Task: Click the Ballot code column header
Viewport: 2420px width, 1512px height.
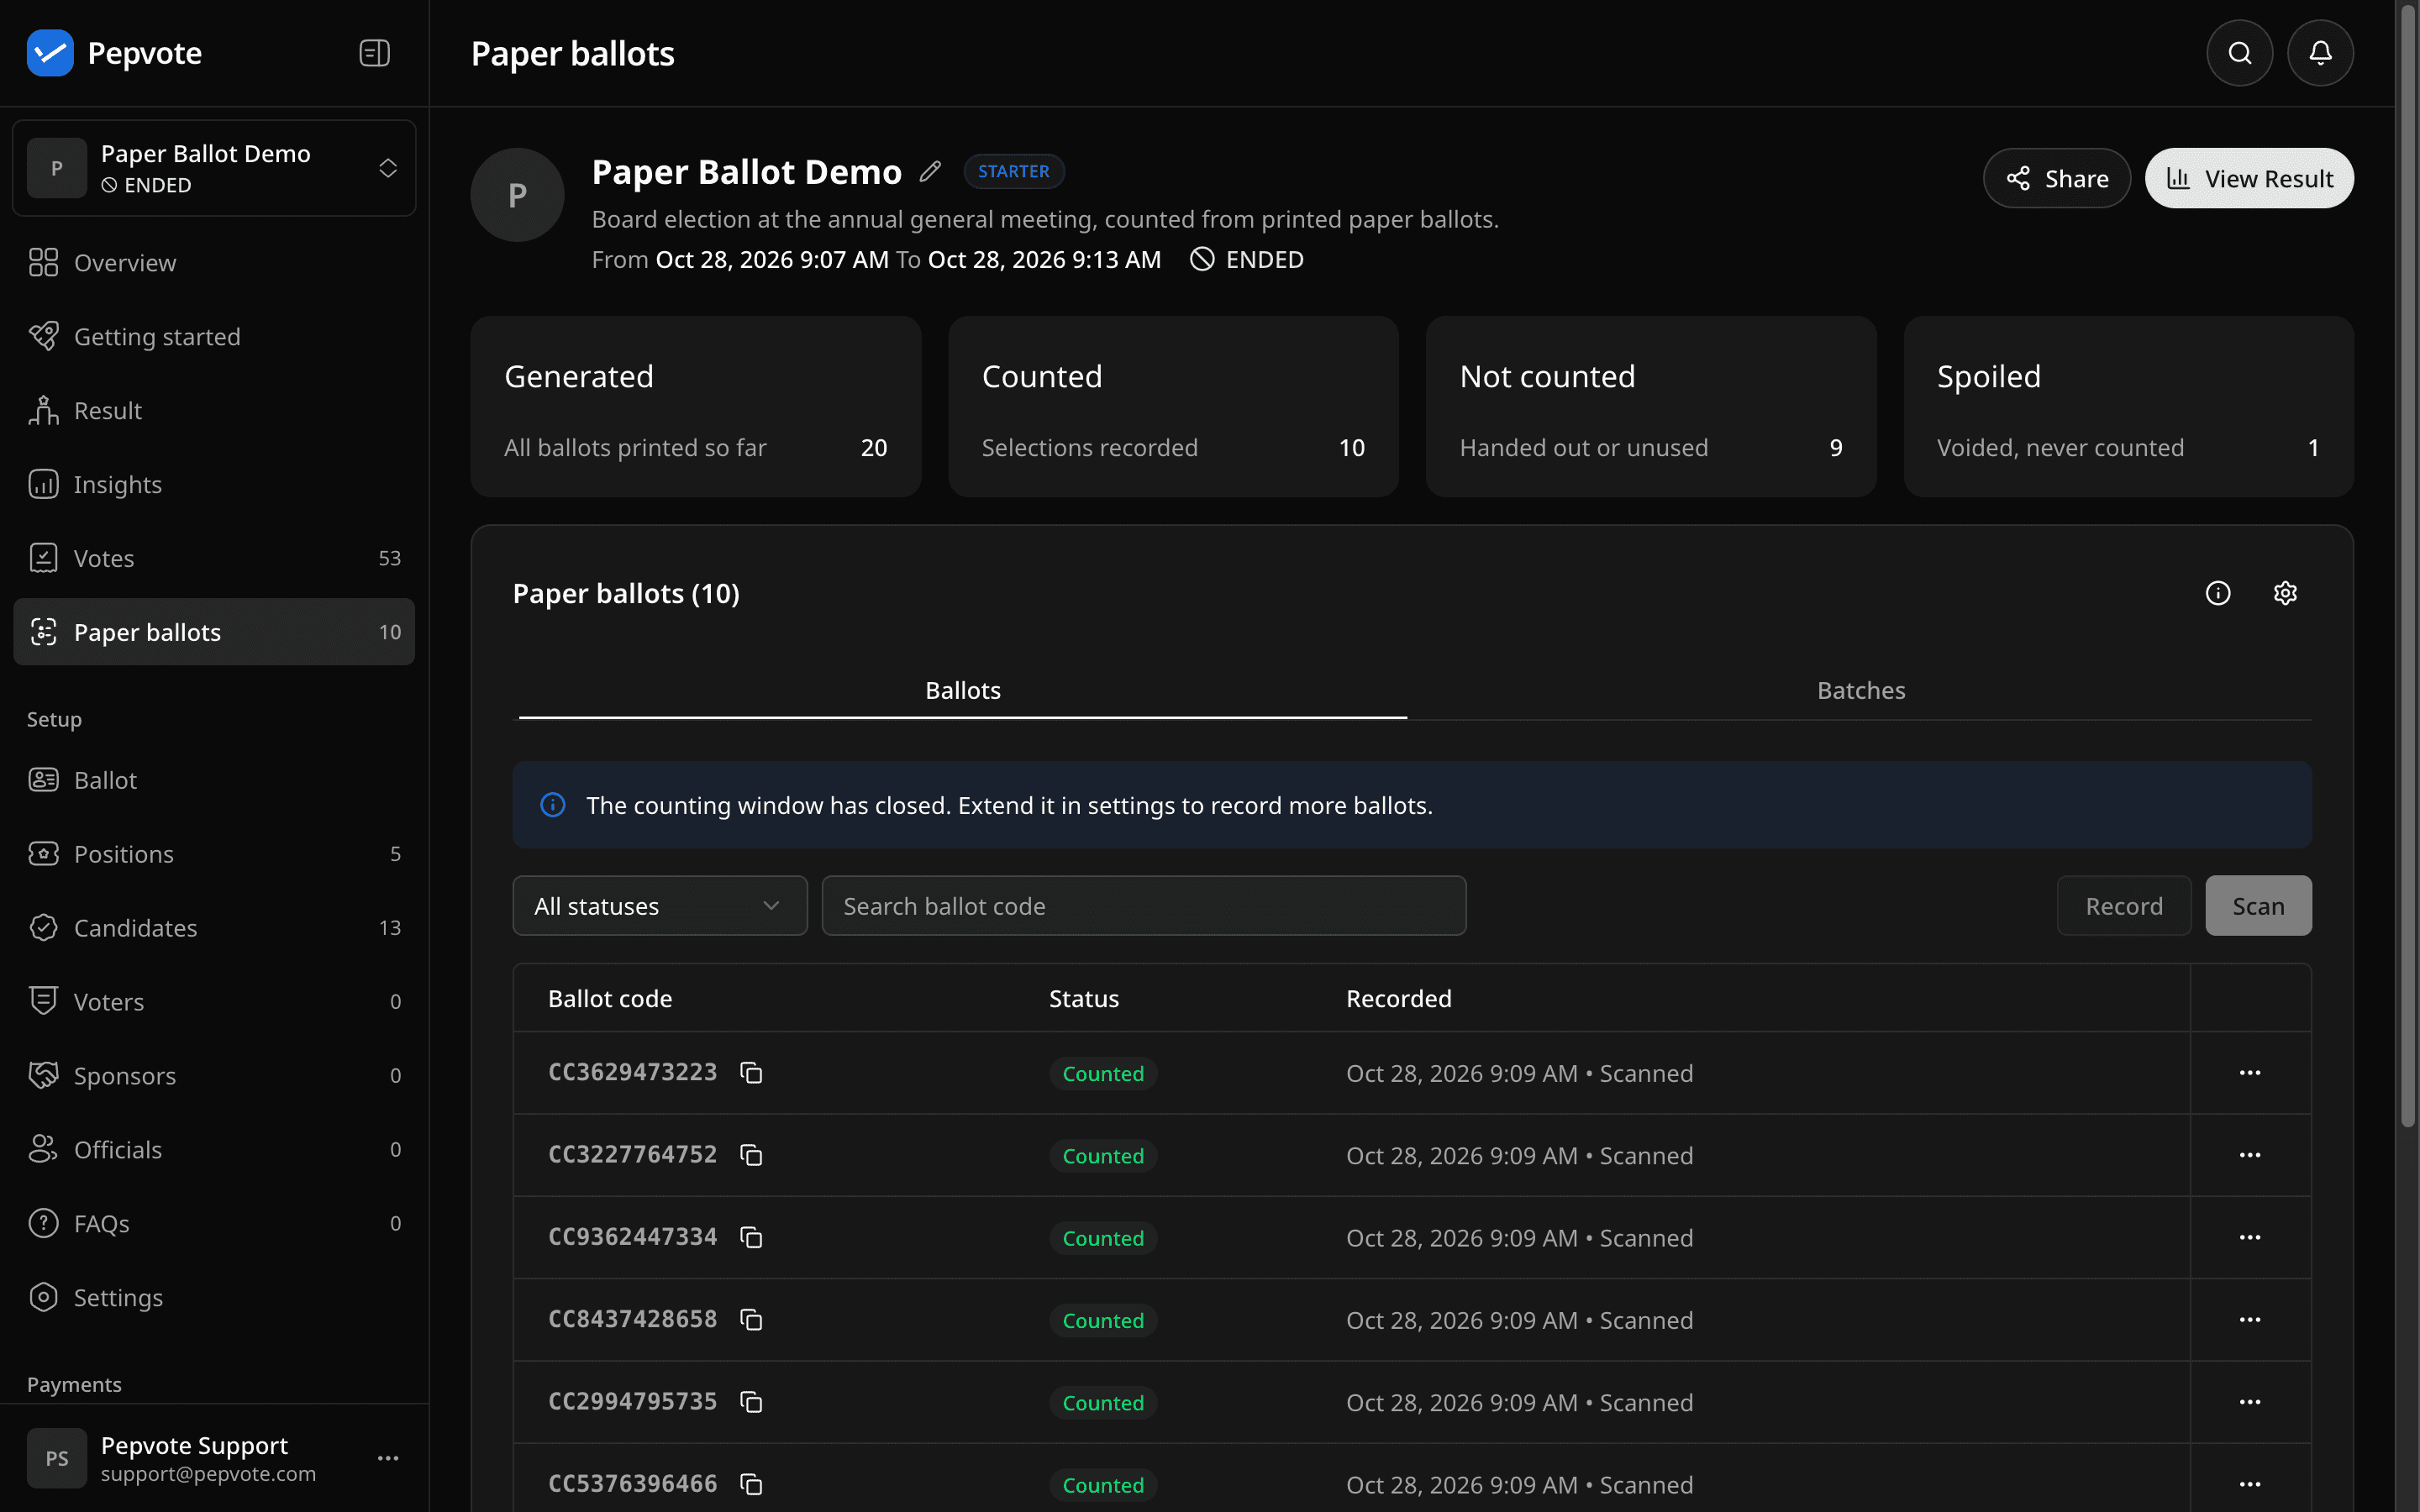Action: click(610, 998)
